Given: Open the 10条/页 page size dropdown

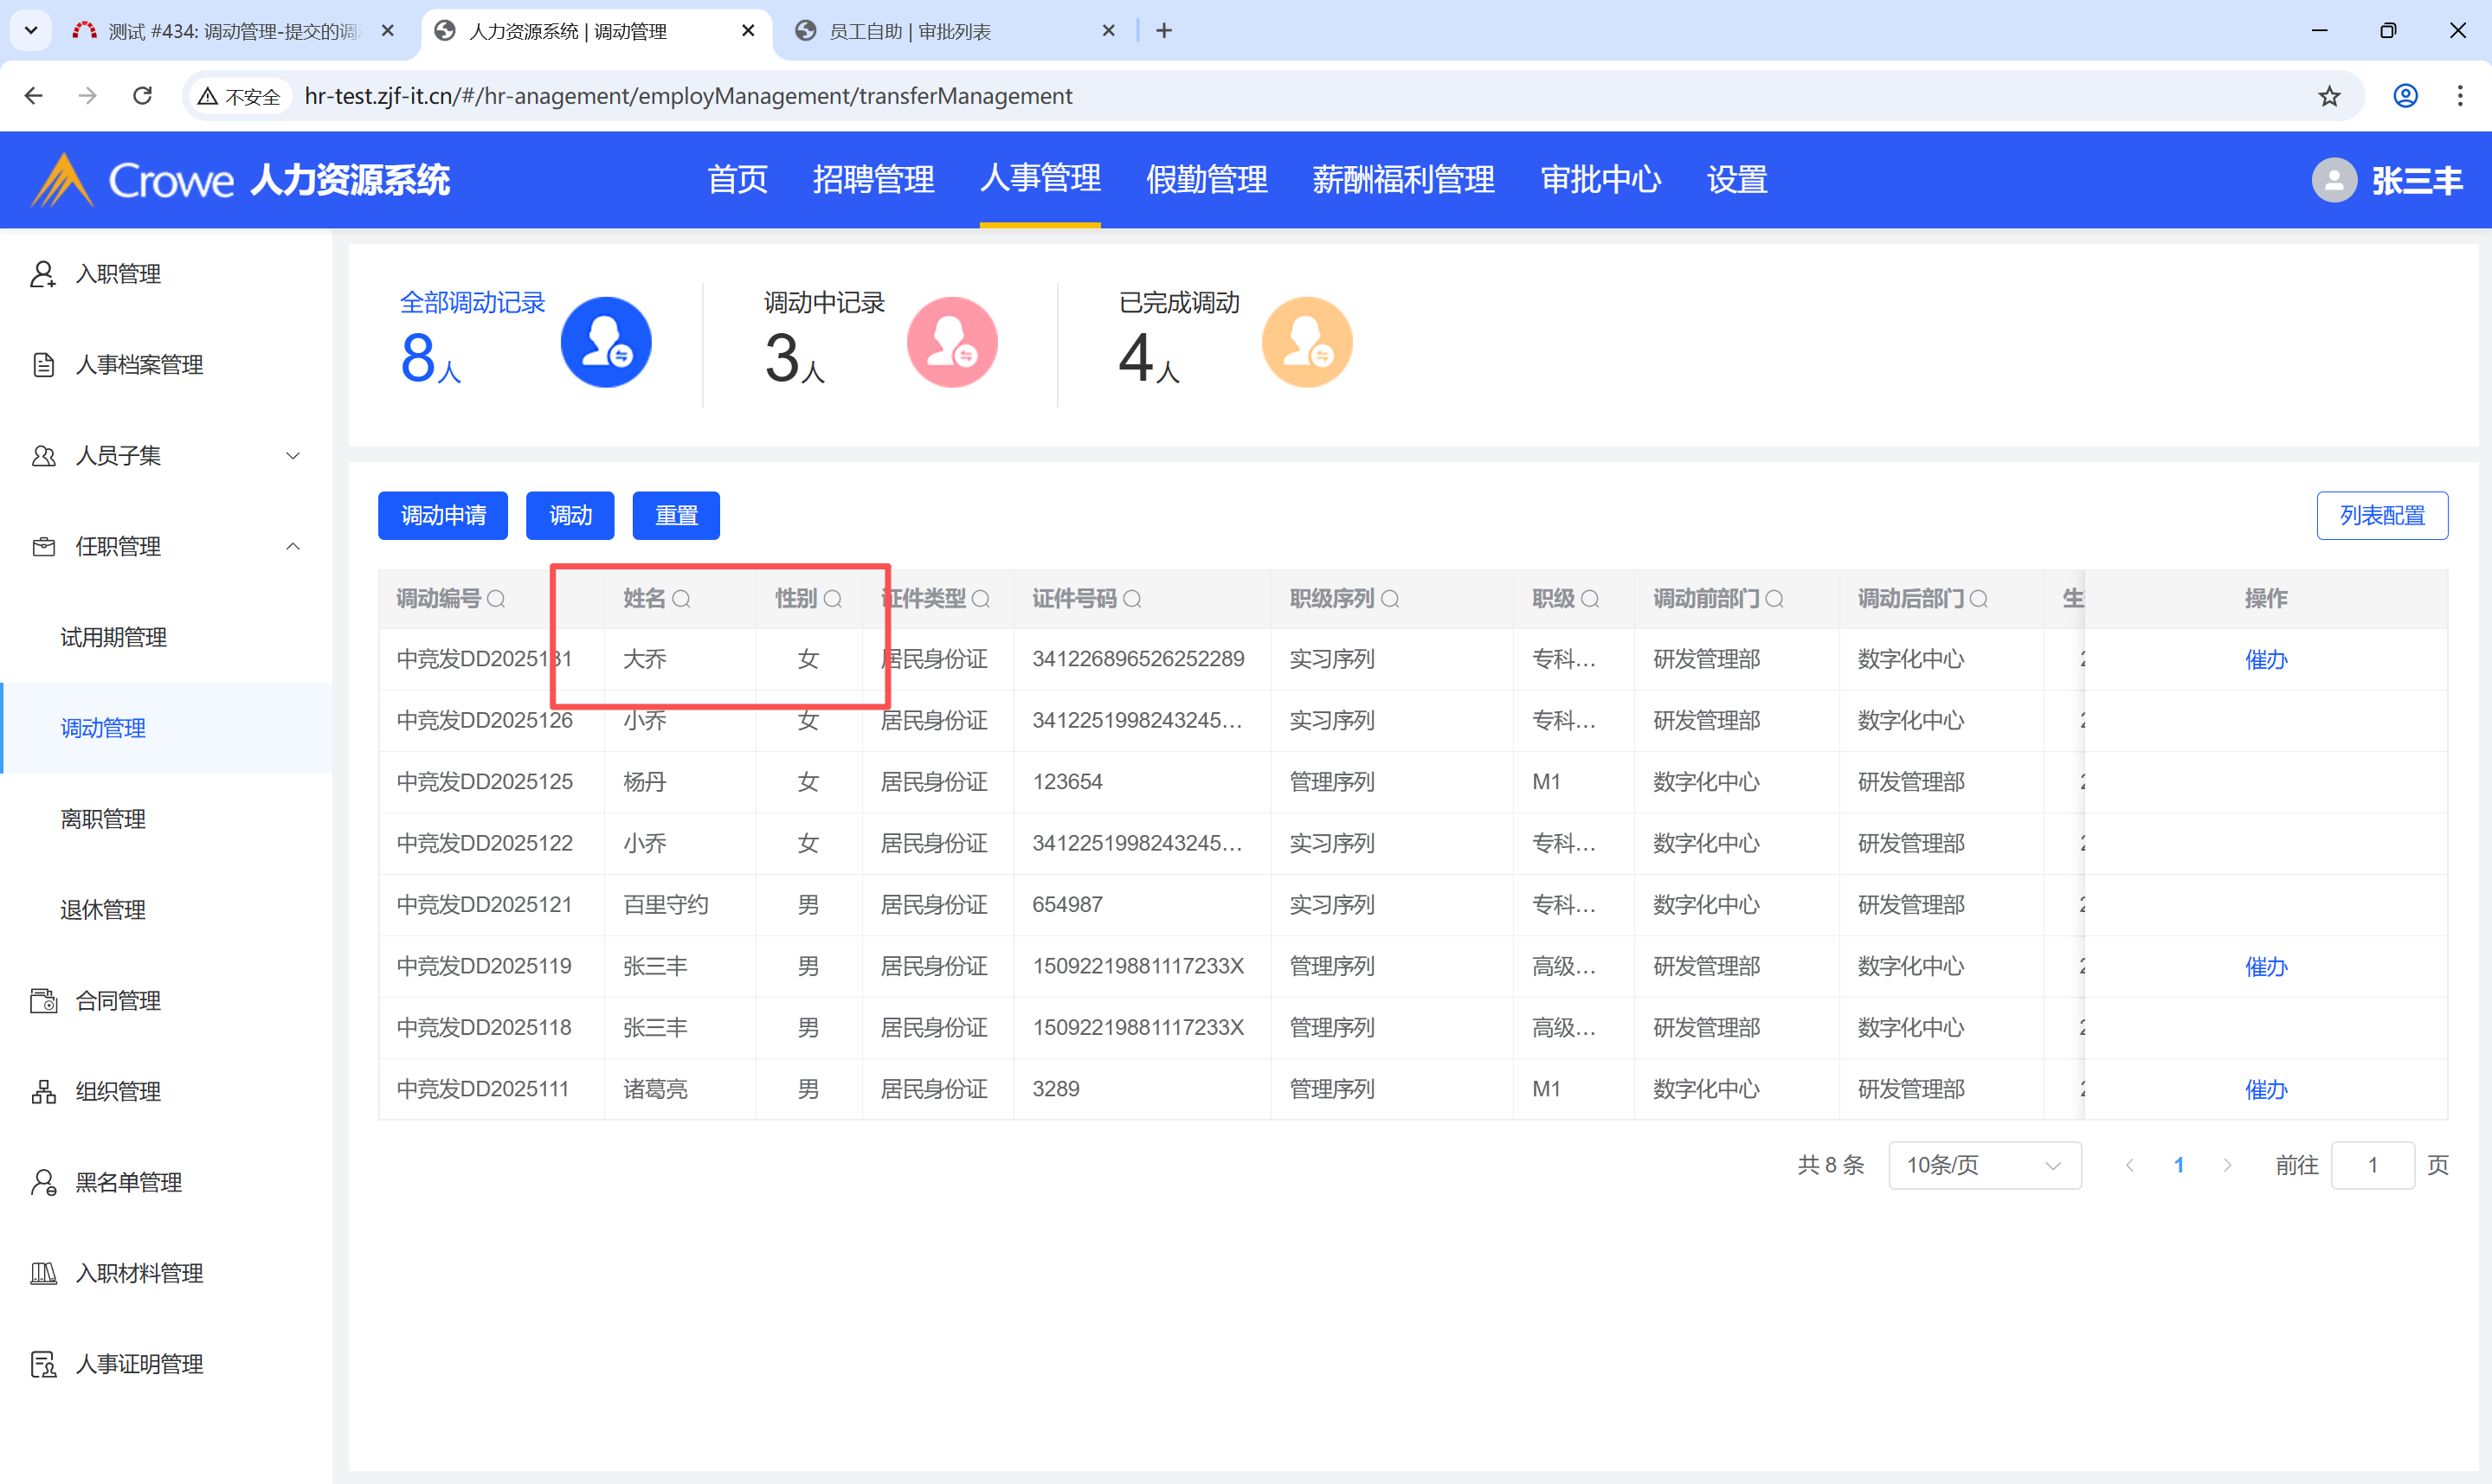Looking at the screenshot, I should point(1984,1165).
